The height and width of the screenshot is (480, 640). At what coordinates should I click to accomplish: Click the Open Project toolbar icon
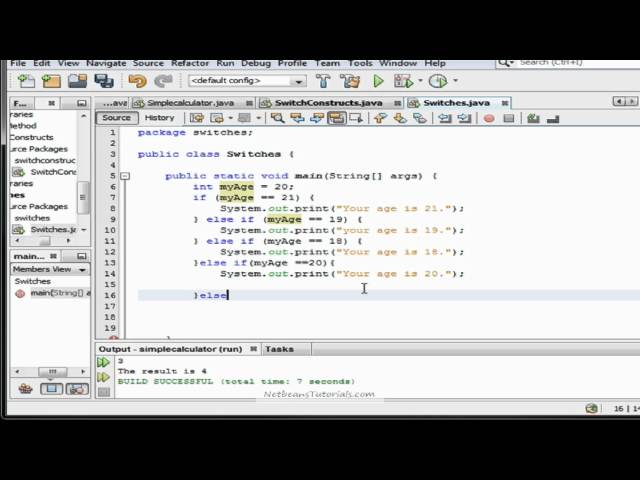pyautogui.click(x=78, y=81)
